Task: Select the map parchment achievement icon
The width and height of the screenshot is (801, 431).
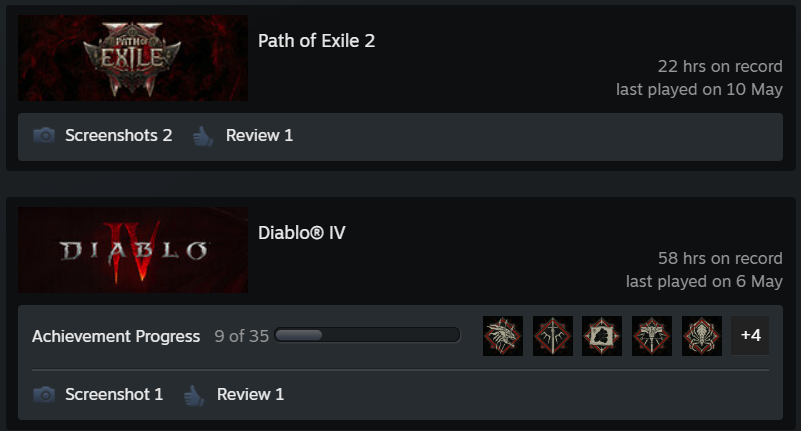Action: click(x=602, y=336)
